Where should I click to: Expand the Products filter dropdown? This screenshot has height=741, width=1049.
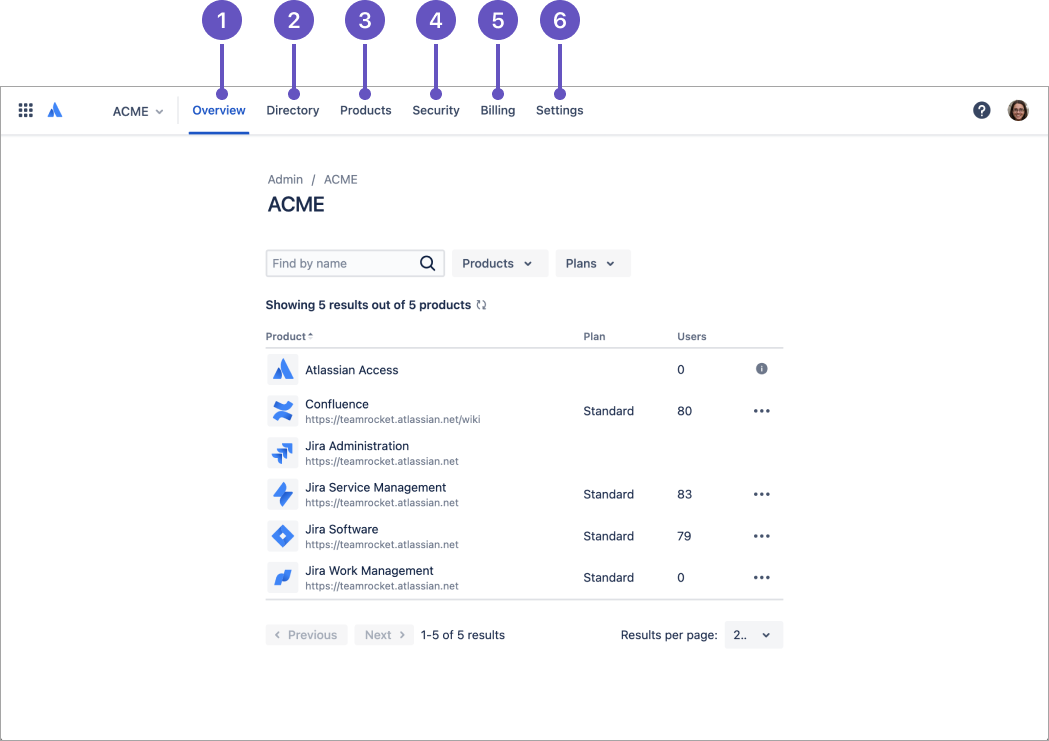[500, 263]
